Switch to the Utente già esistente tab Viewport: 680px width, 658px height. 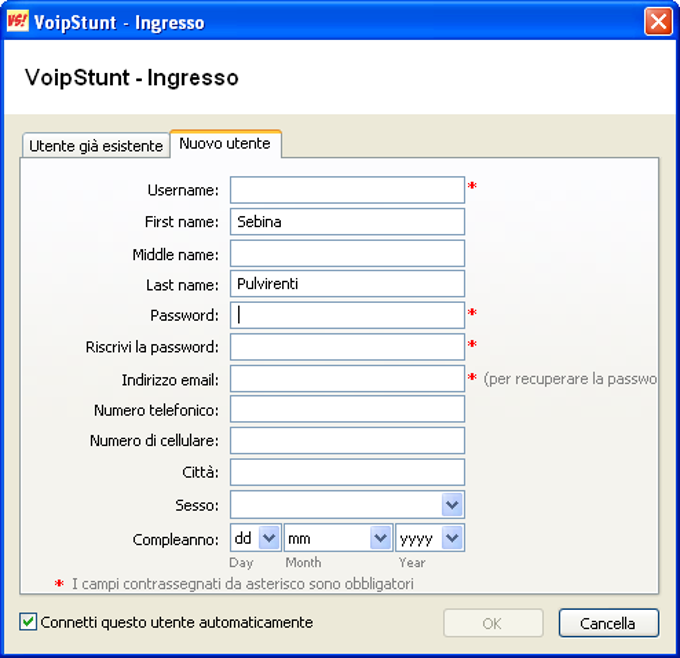click(96, 146)
